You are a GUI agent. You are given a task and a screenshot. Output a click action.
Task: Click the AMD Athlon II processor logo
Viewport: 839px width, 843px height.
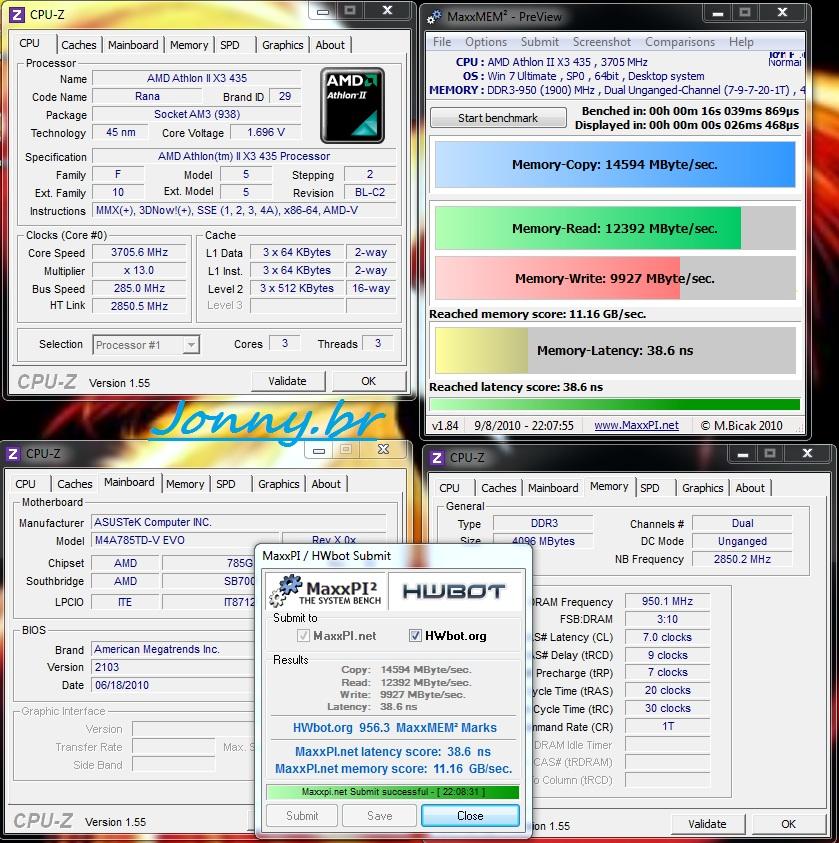point(352,105)
